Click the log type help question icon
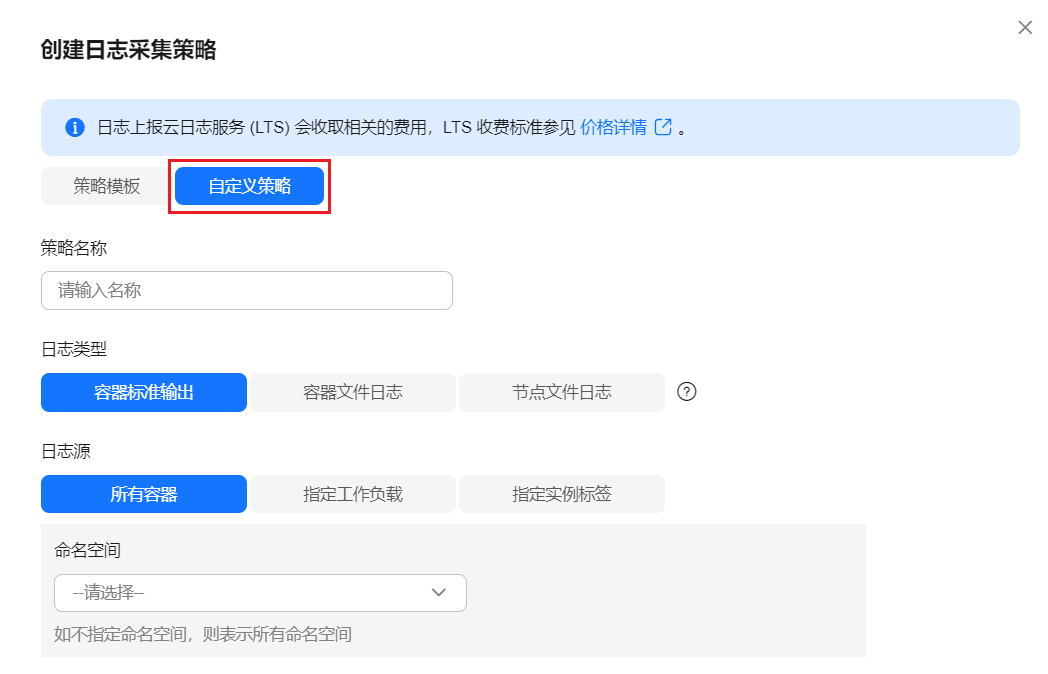 point(686,392)
